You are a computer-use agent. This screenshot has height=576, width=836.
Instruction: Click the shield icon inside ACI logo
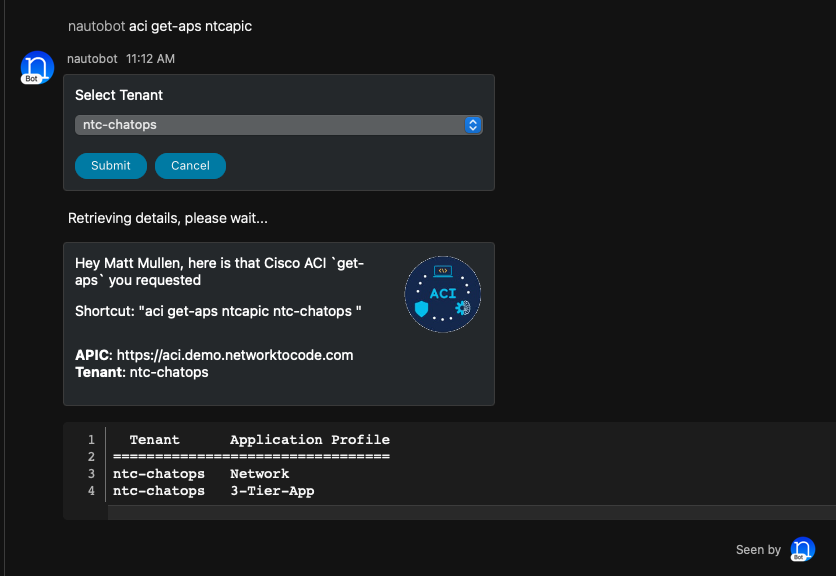[x=421, y=309]
